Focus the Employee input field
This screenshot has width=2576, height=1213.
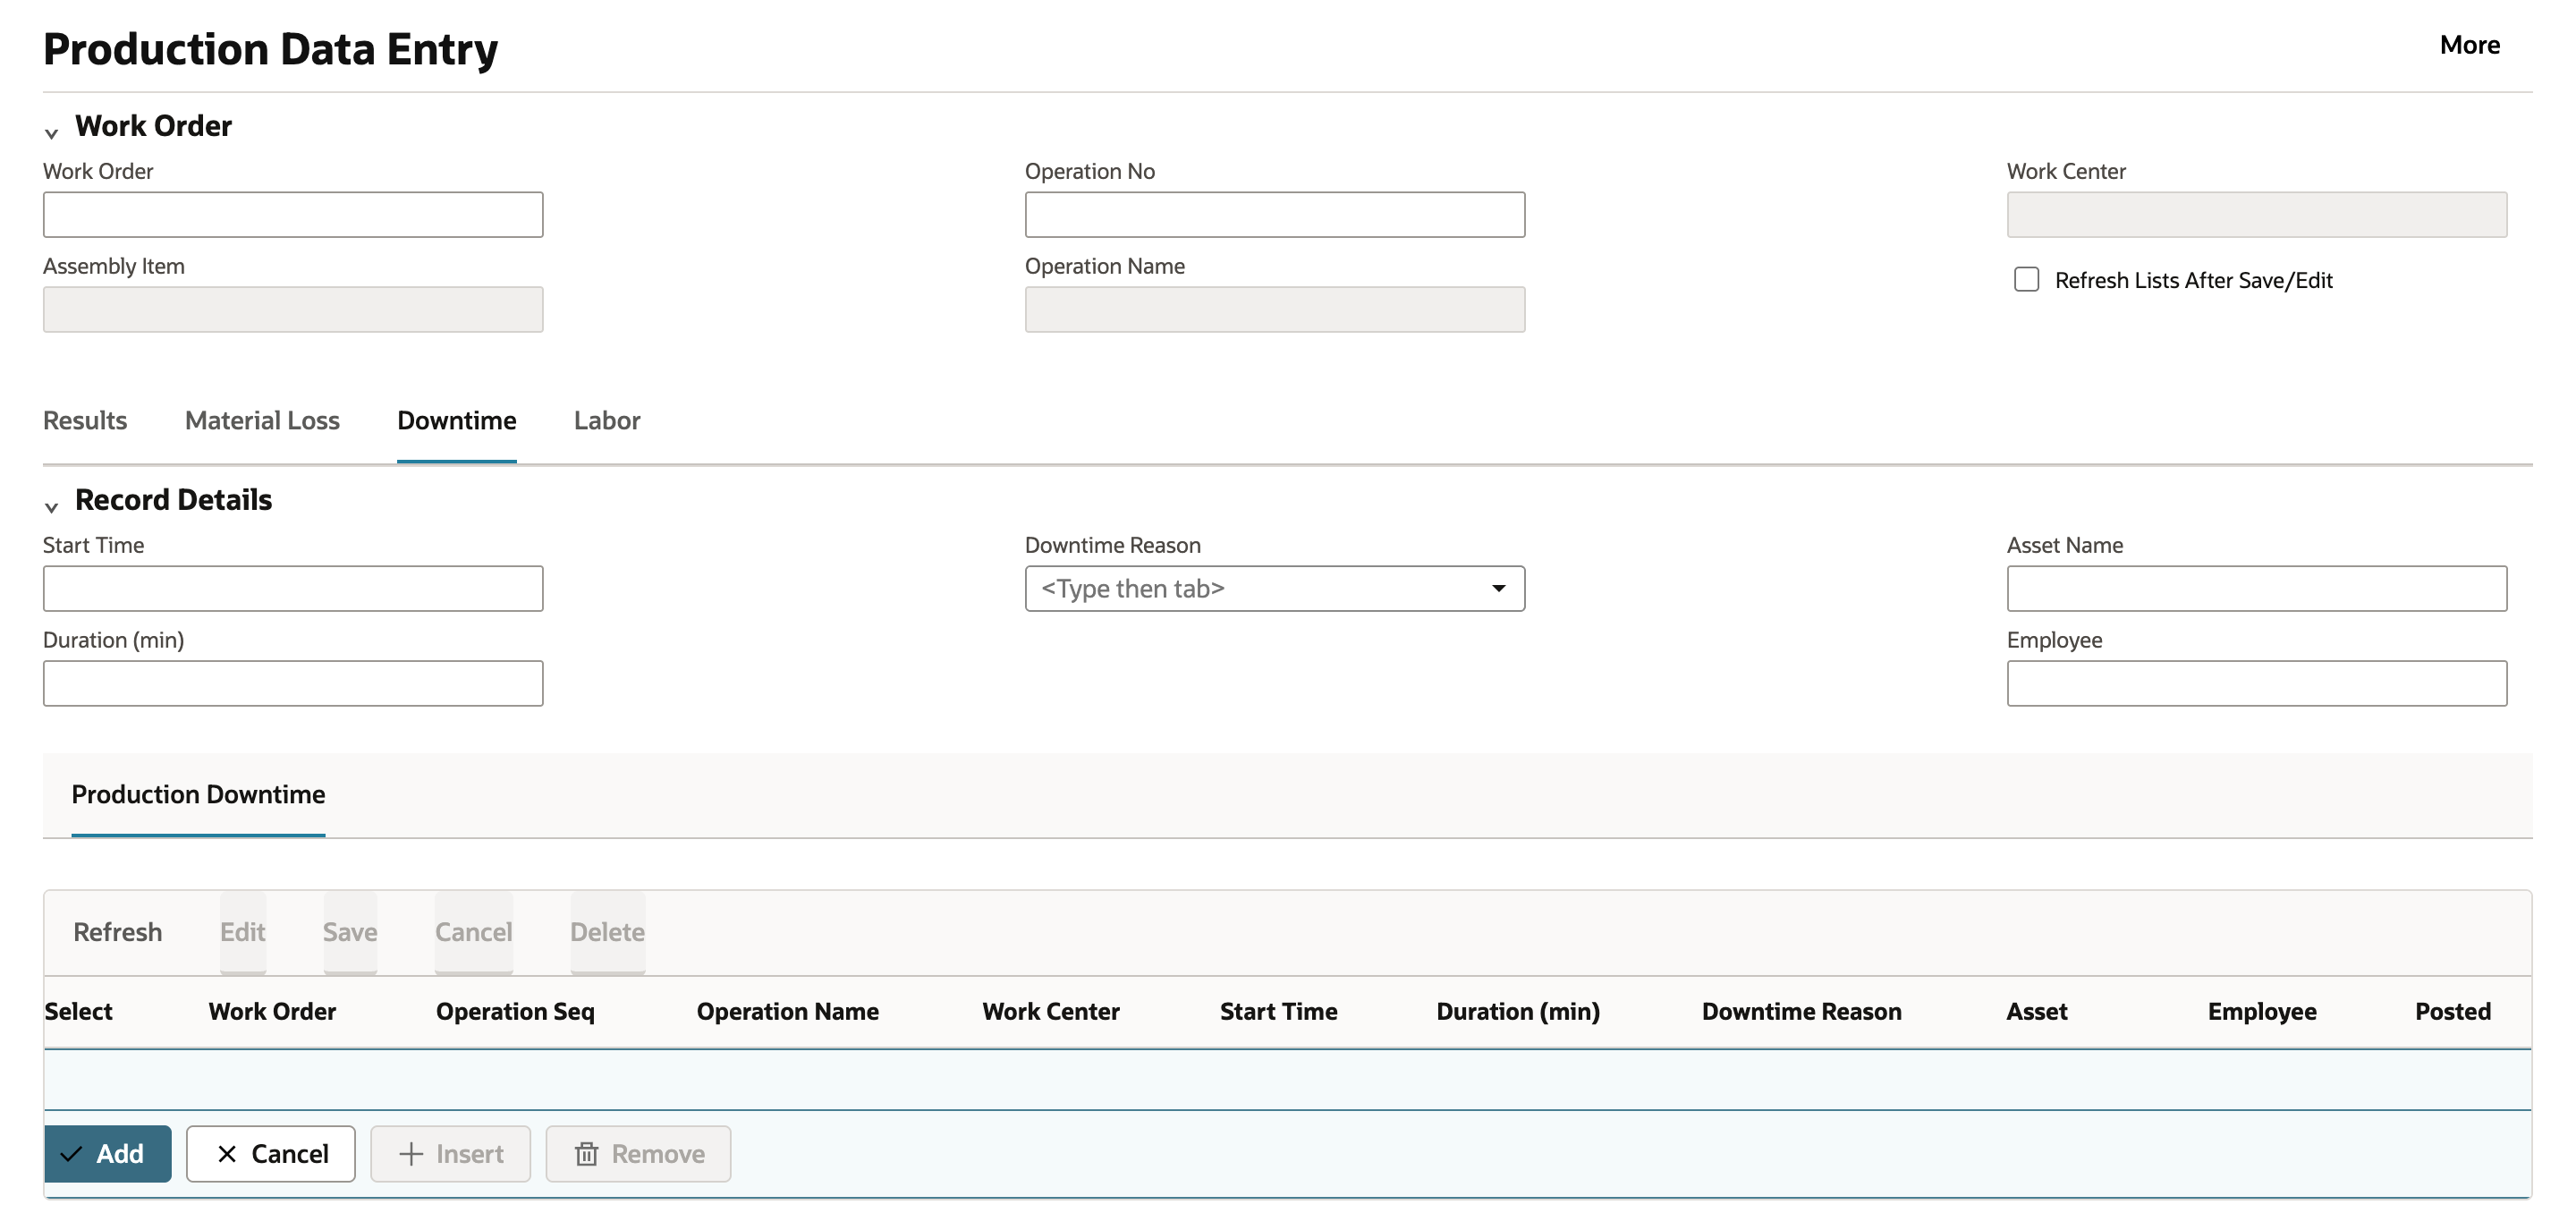pos(2257,683)
